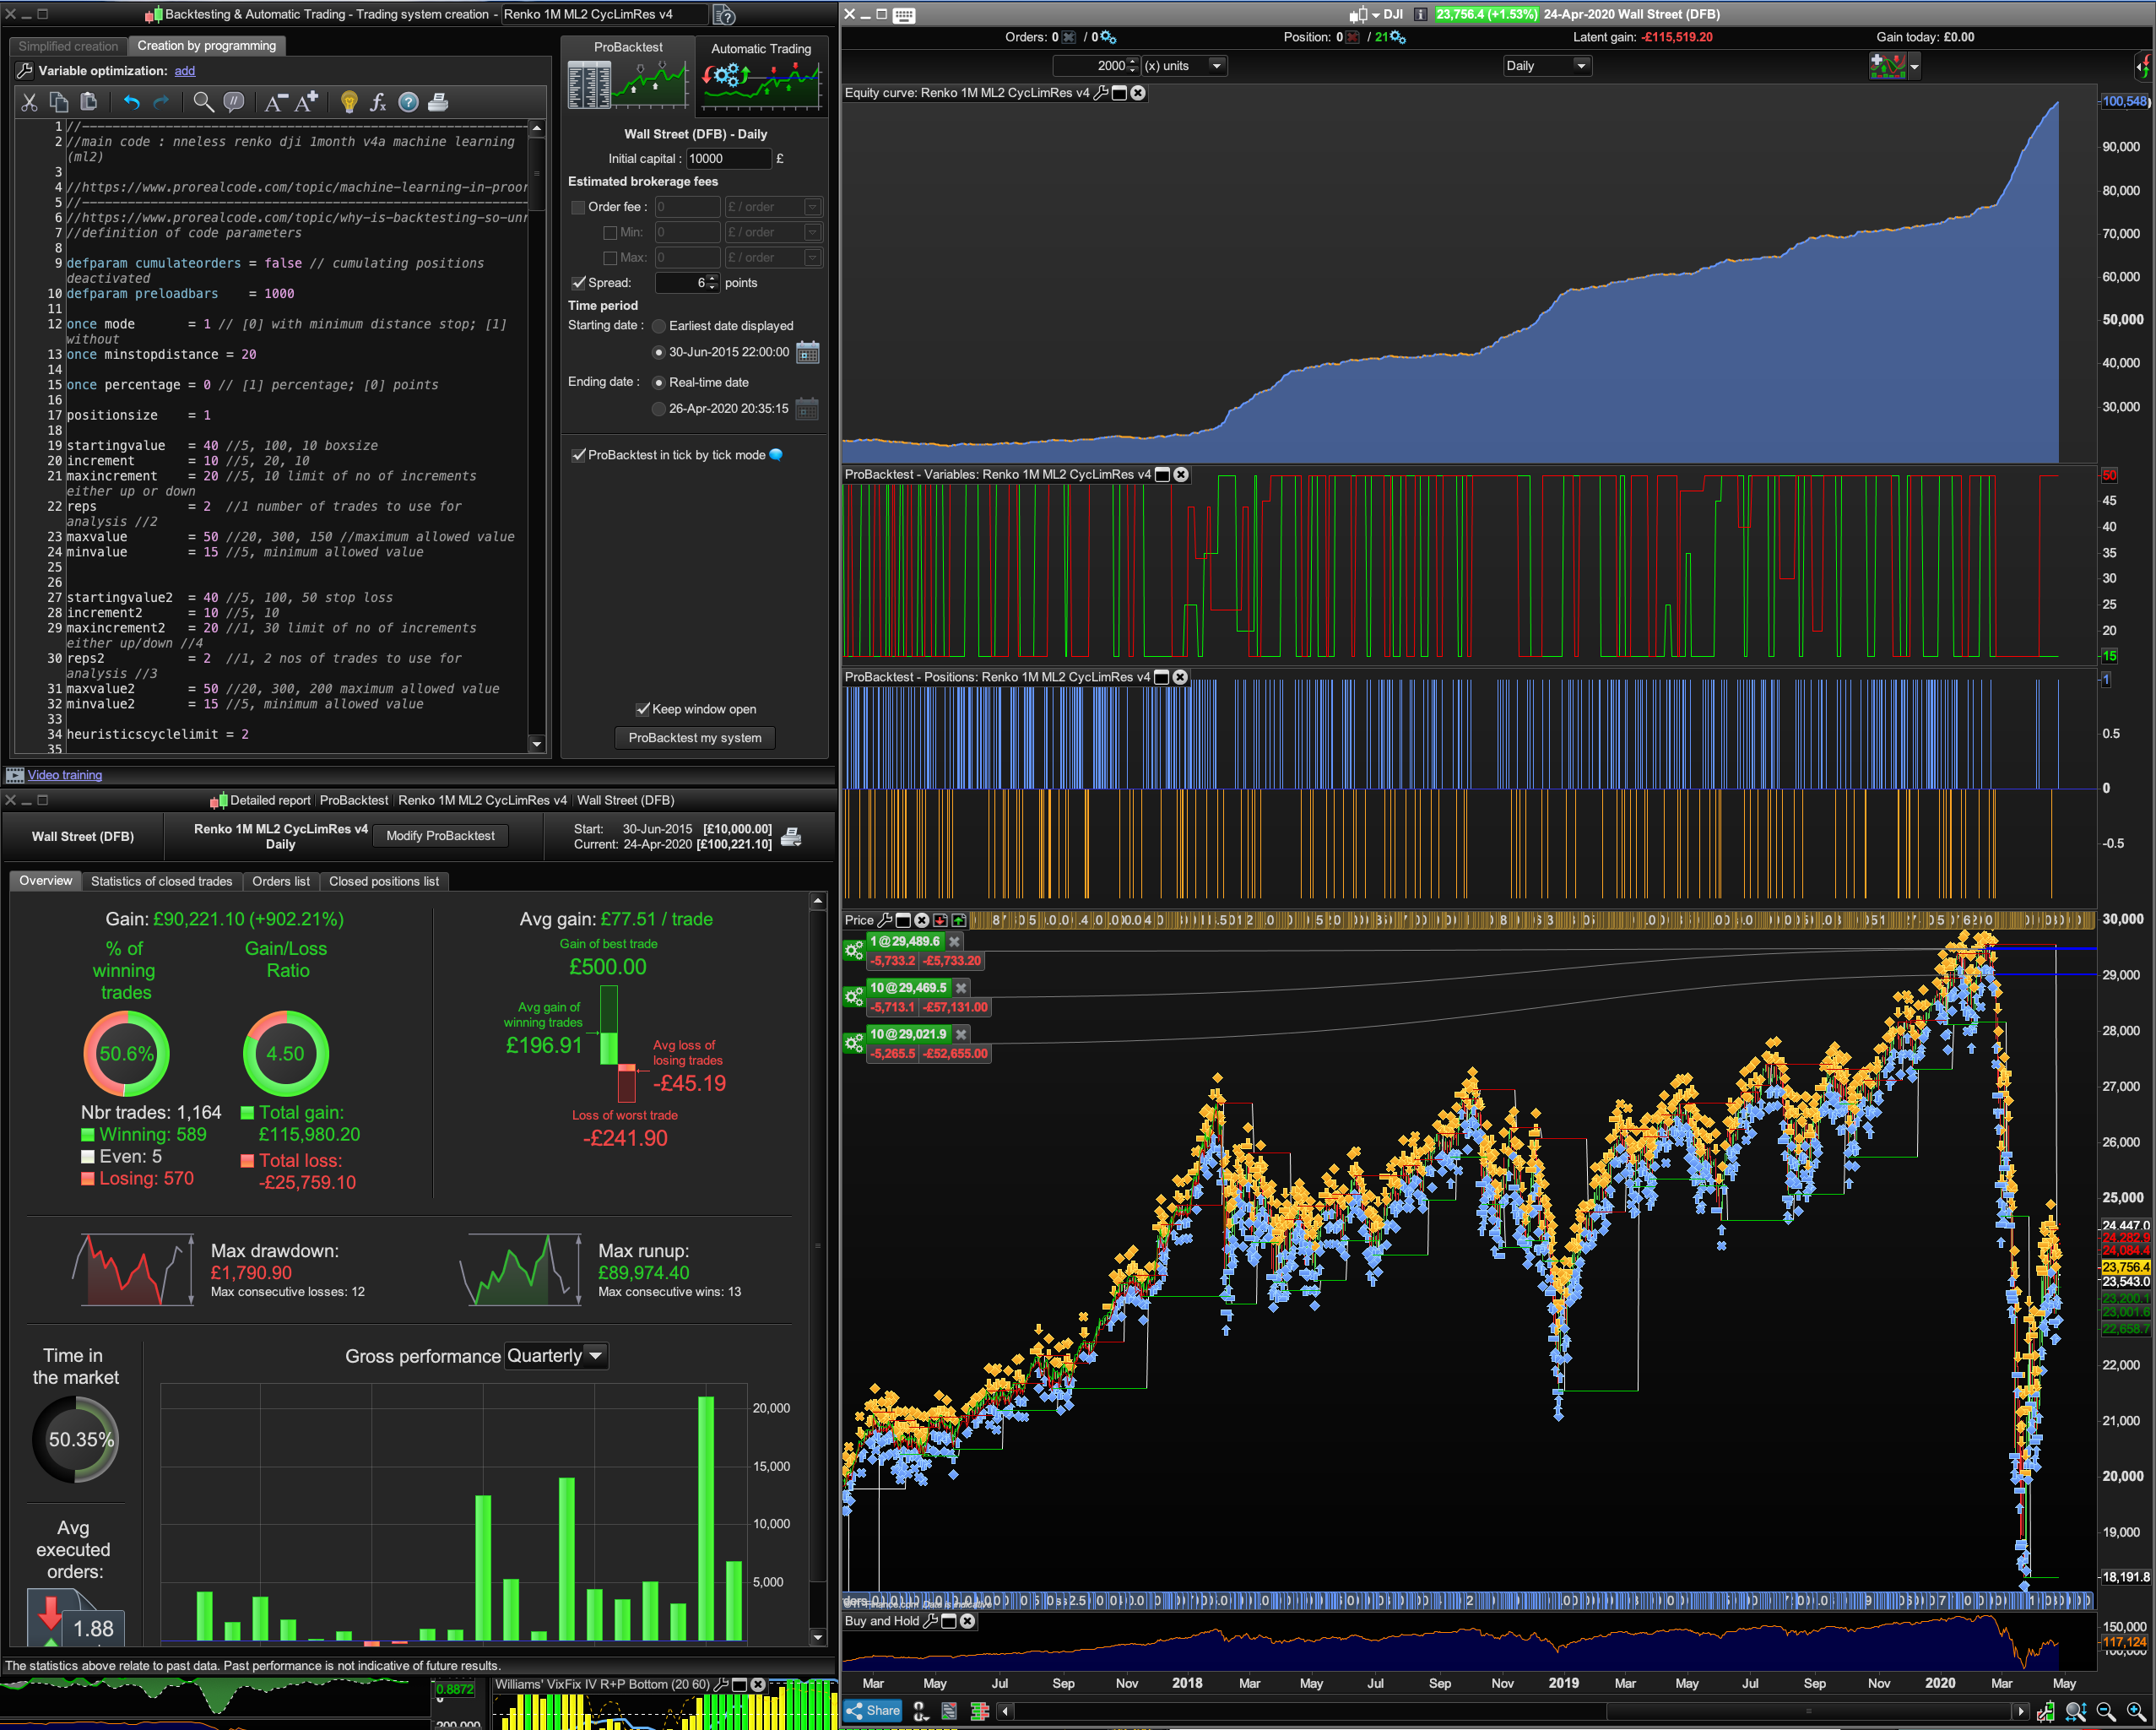The height and width of the screenshot is (1730, 2156).
Task: Increase editor font size with A+ icon
Action: 306,102
